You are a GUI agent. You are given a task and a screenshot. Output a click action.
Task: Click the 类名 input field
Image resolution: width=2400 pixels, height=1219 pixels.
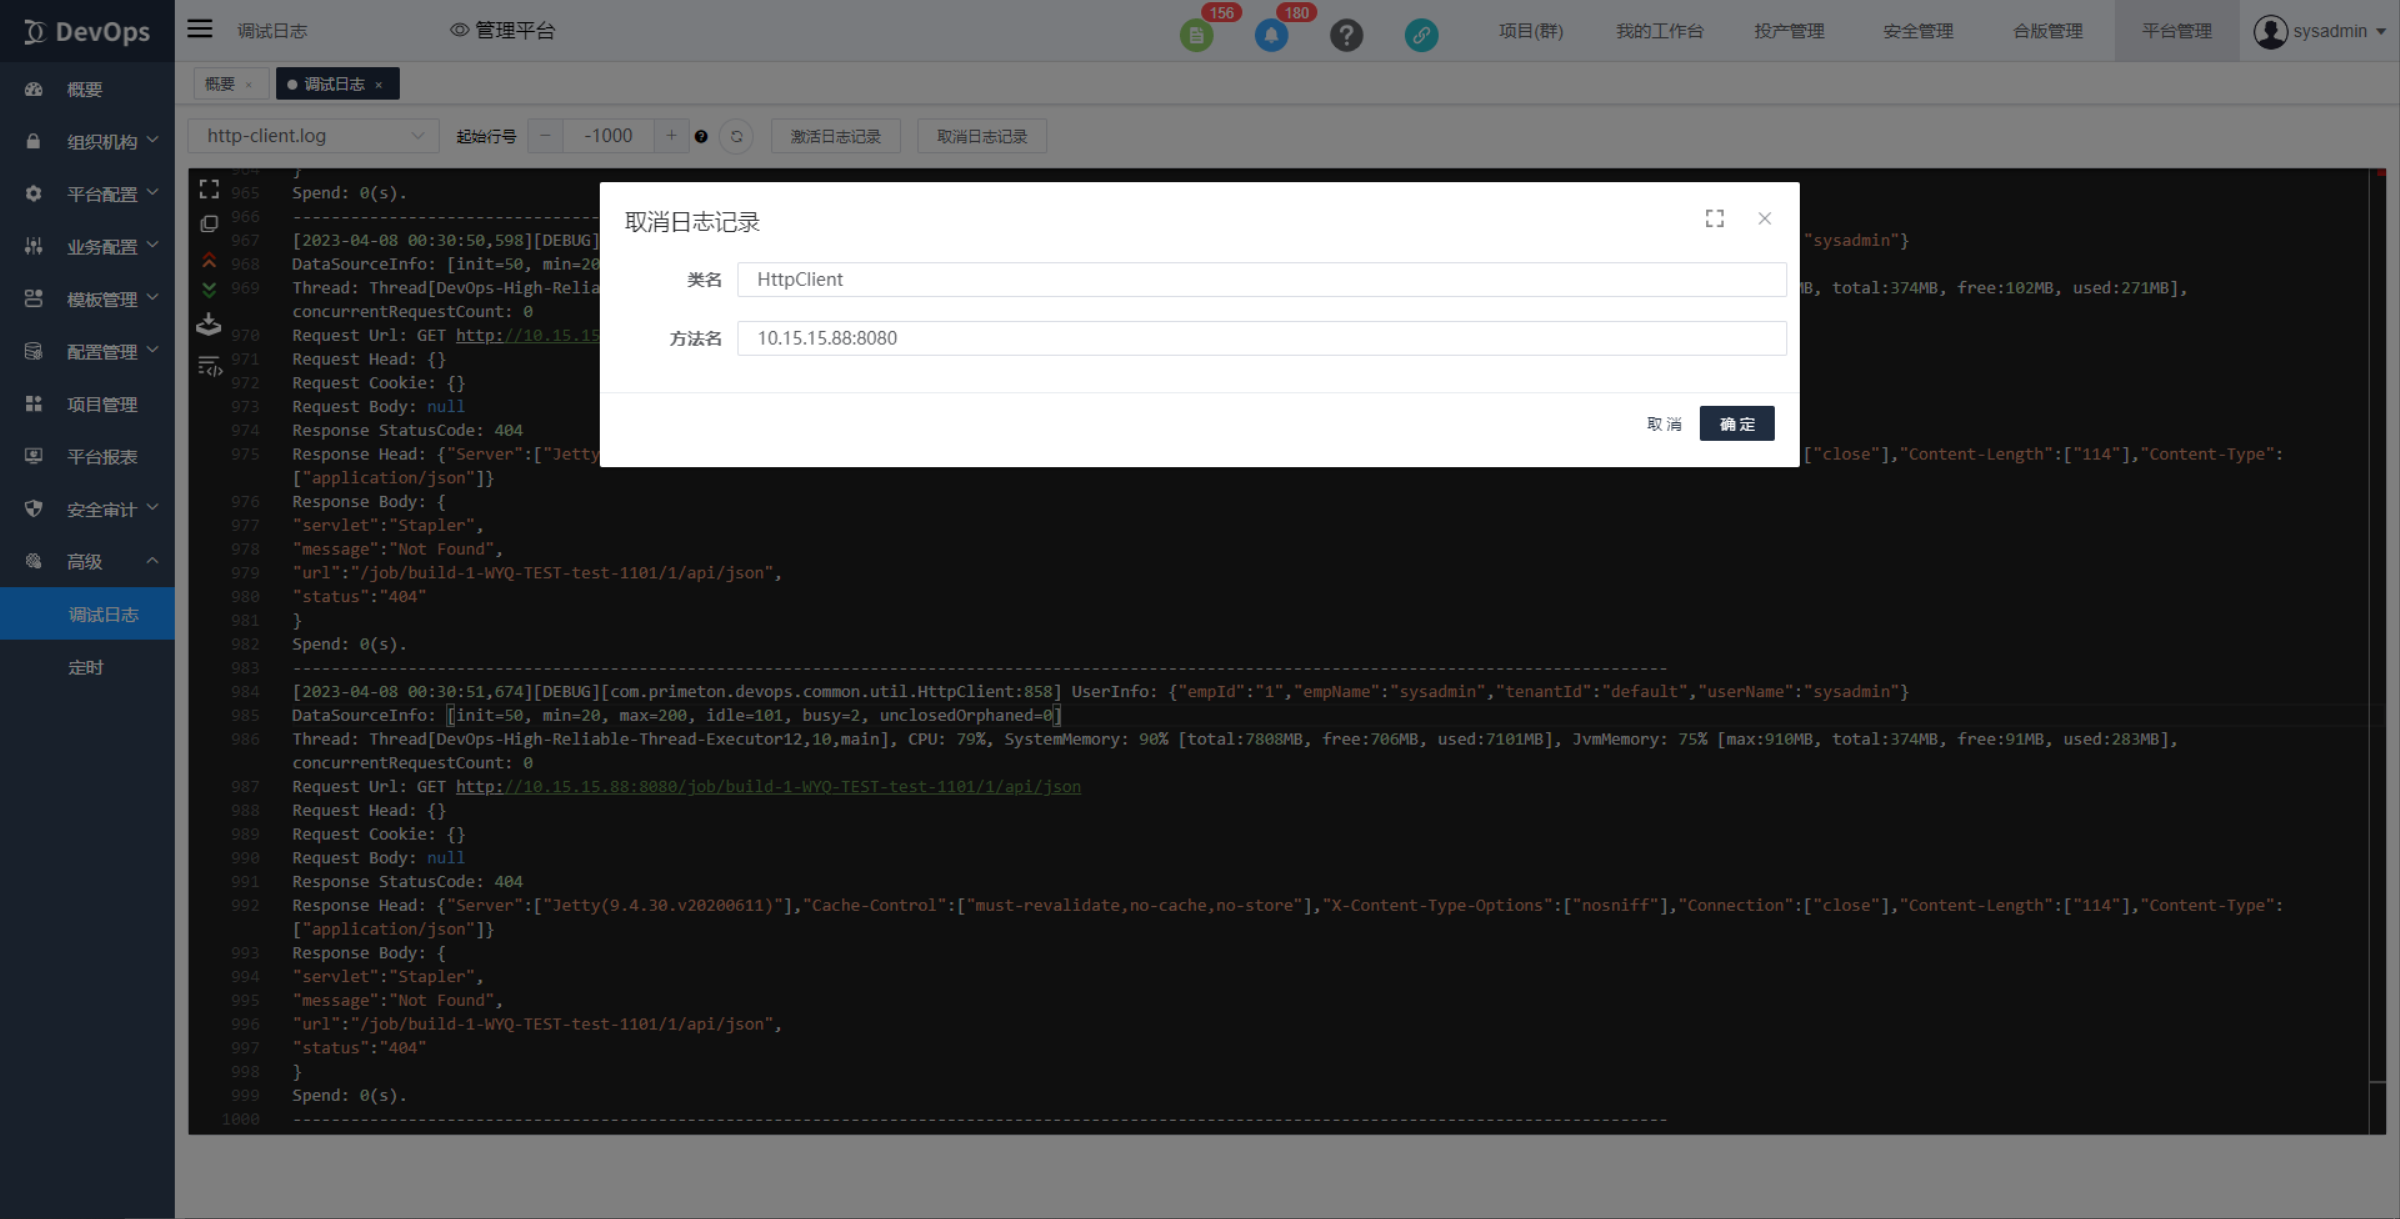1260,279
